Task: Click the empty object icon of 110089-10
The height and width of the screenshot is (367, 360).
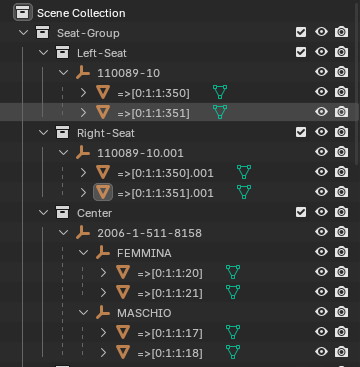Action: point(83,73)
